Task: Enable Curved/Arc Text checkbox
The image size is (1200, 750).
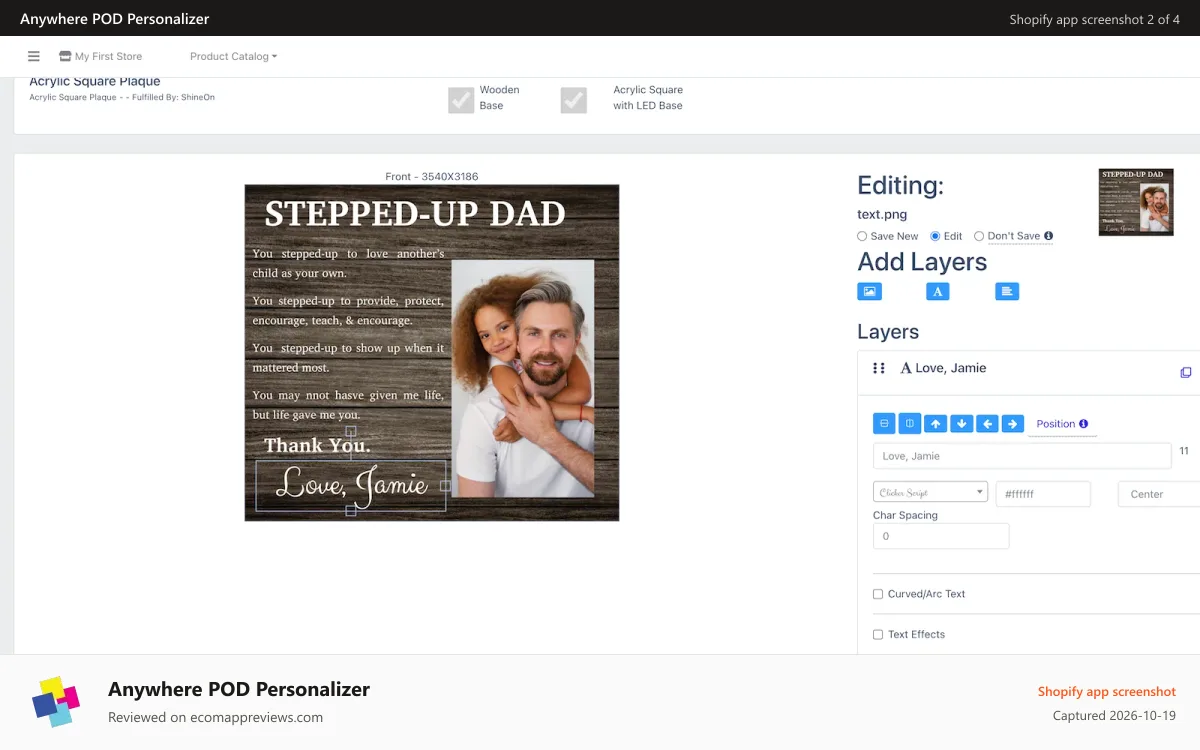Action: pos(878,594)
